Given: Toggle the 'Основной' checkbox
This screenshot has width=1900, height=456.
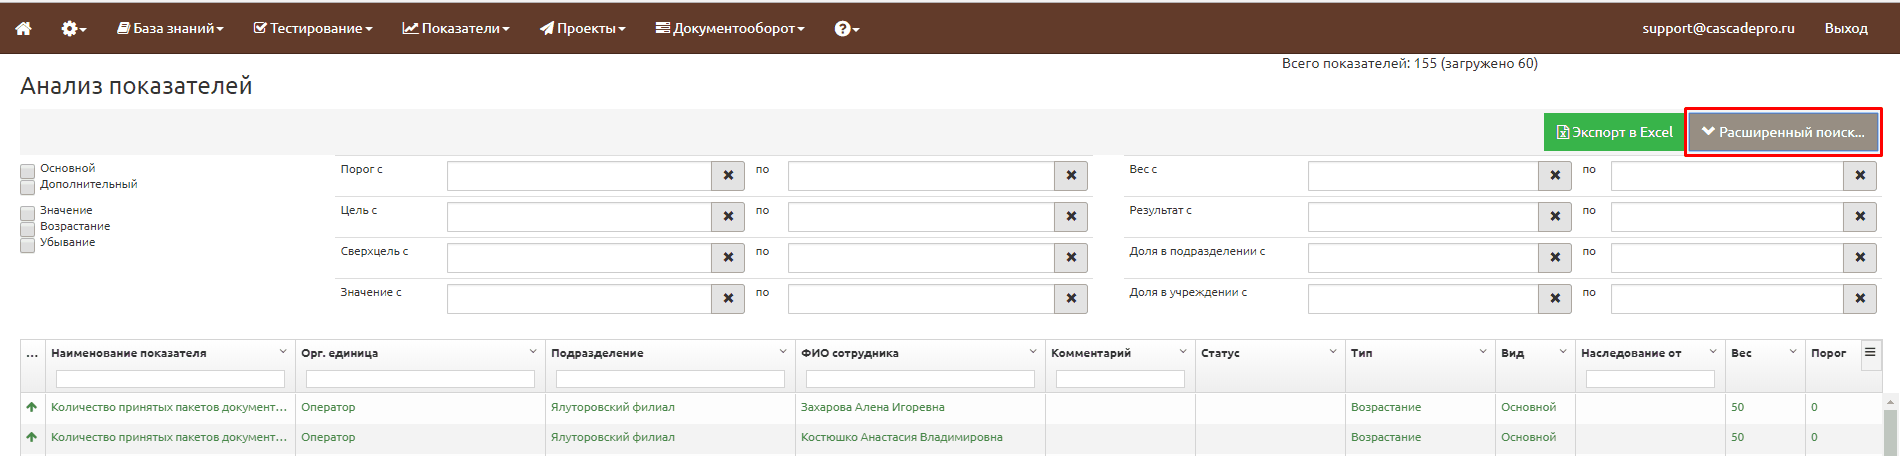Looking at the screenshot, I should [28, 171].
